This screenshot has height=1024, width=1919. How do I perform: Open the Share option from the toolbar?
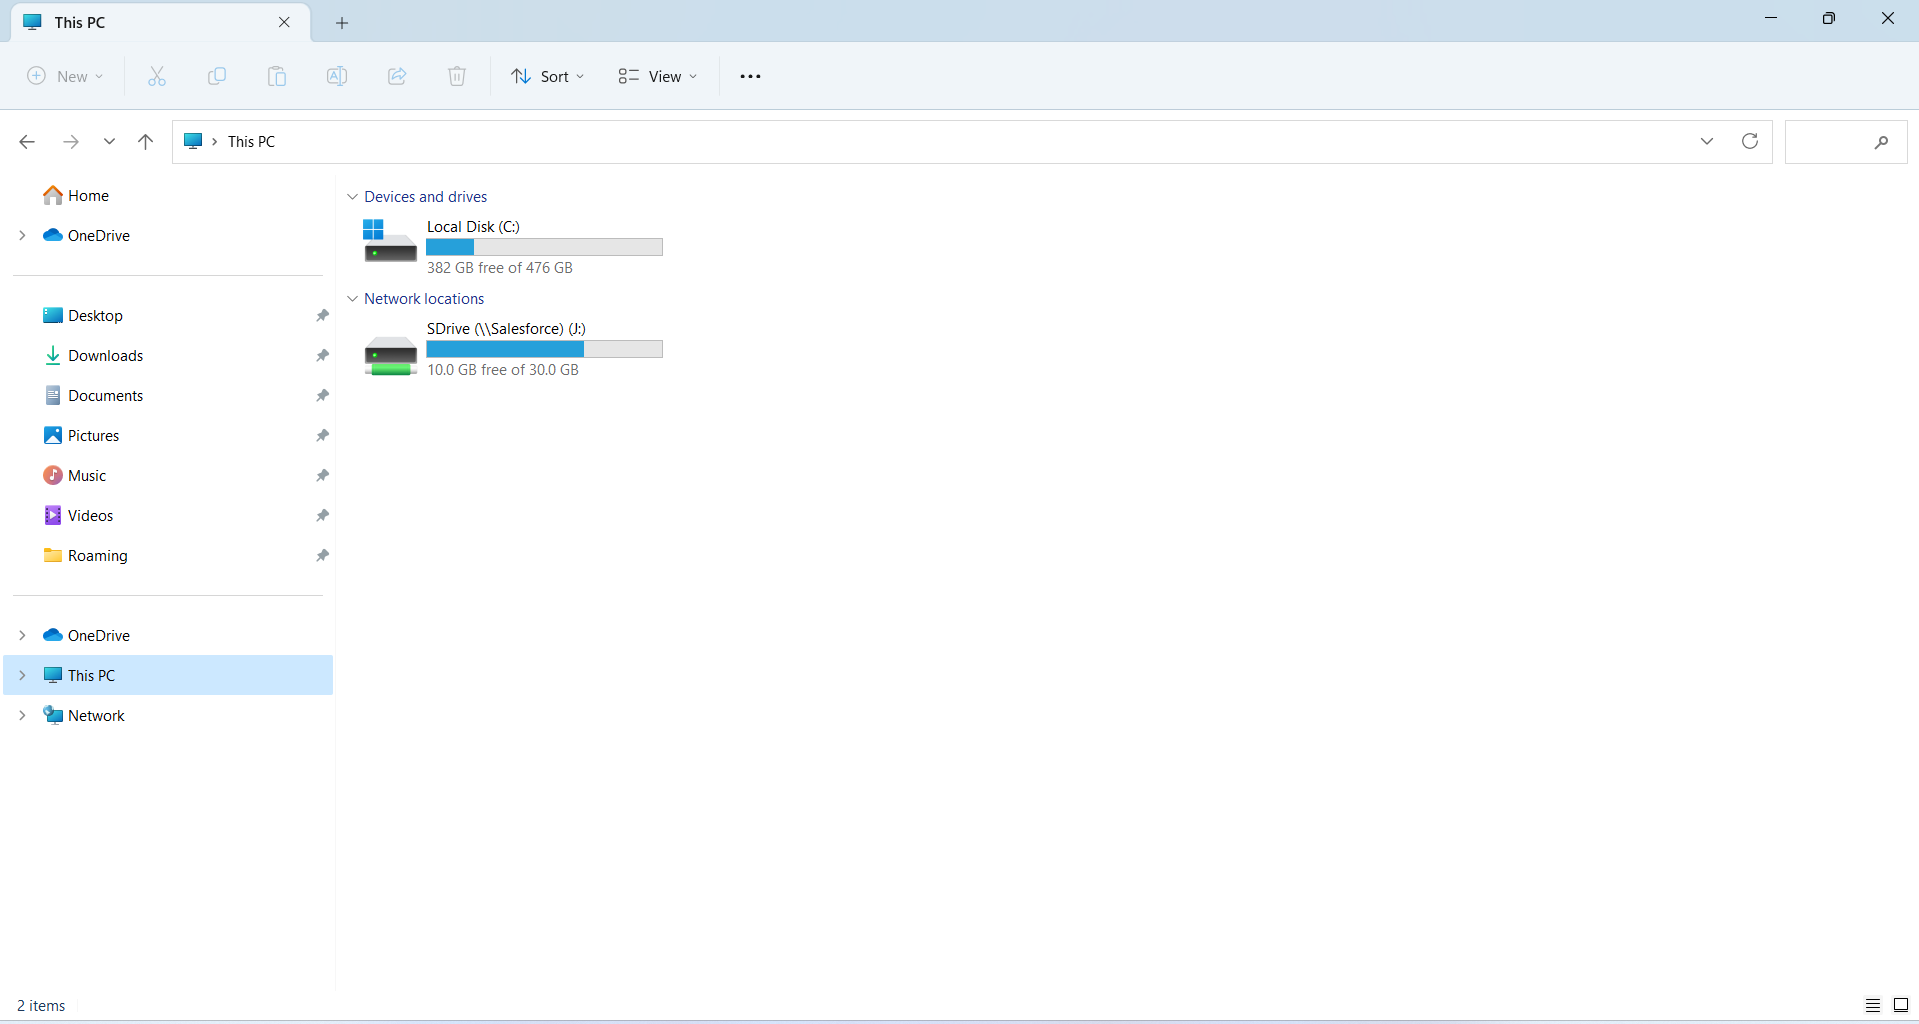[x=397, y=76]
